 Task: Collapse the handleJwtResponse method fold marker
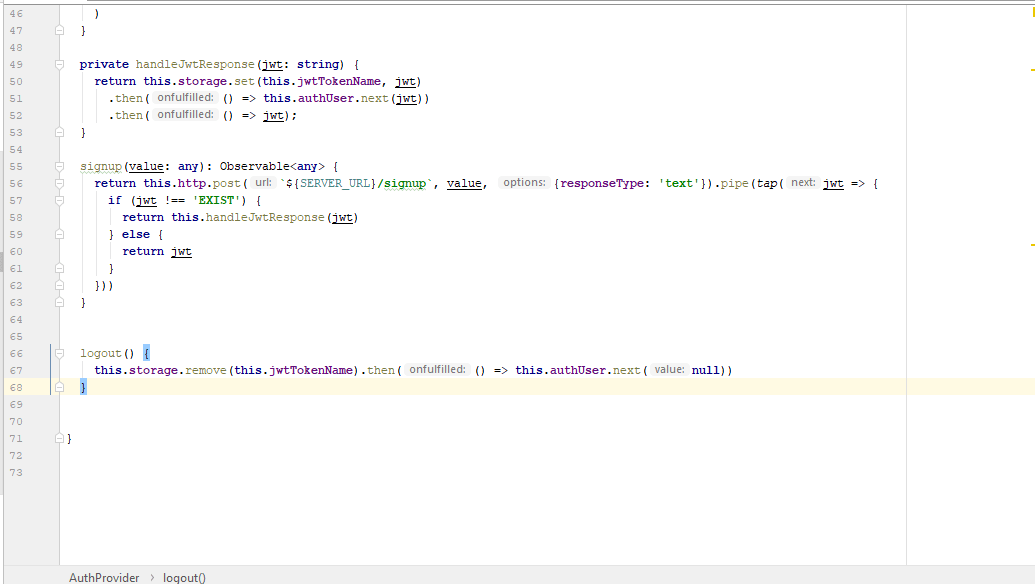(60, 64)
